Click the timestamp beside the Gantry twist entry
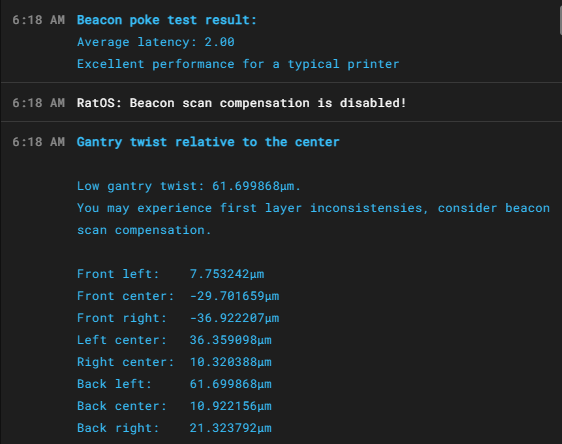The height and width of the screenshot is (444, 562). (x=39, y=142)
